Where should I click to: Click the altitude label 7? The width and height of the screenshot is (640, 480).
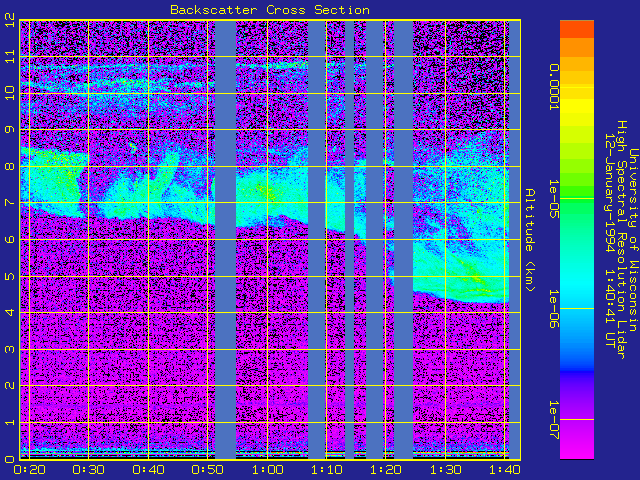click(10, 202)
